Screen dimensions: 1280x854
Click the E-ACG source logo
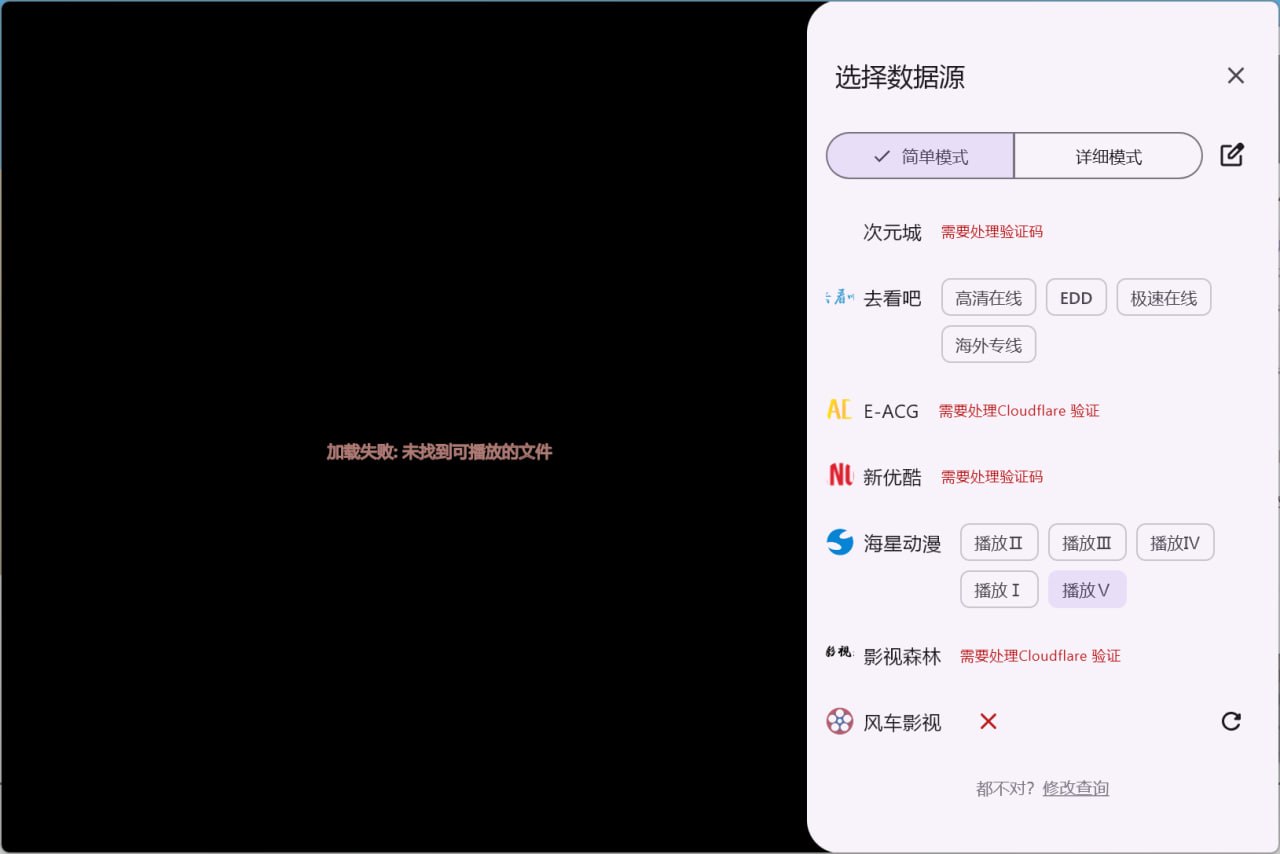tap(839, 410)
